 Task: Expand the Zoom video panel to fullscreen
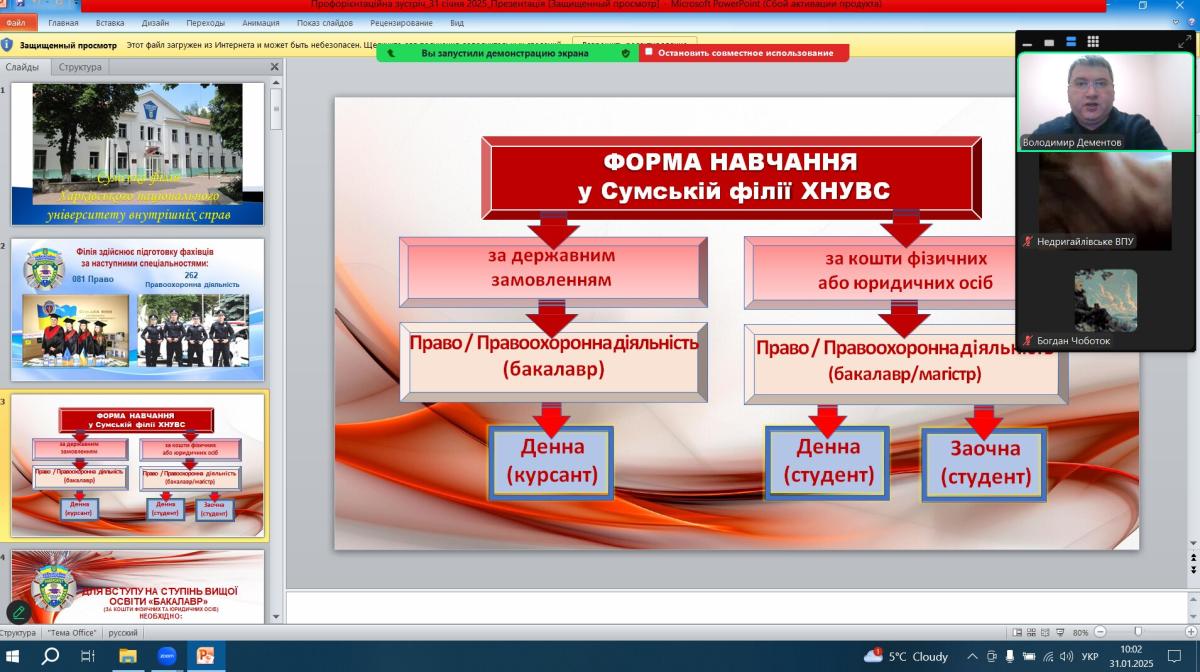click(1185, 42)
